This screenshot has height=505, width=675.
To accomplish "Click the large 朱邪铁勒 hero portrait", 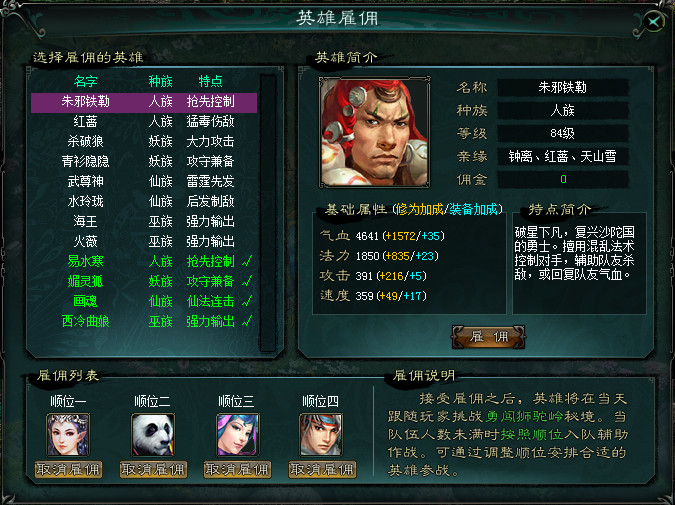I will point(374,133).
